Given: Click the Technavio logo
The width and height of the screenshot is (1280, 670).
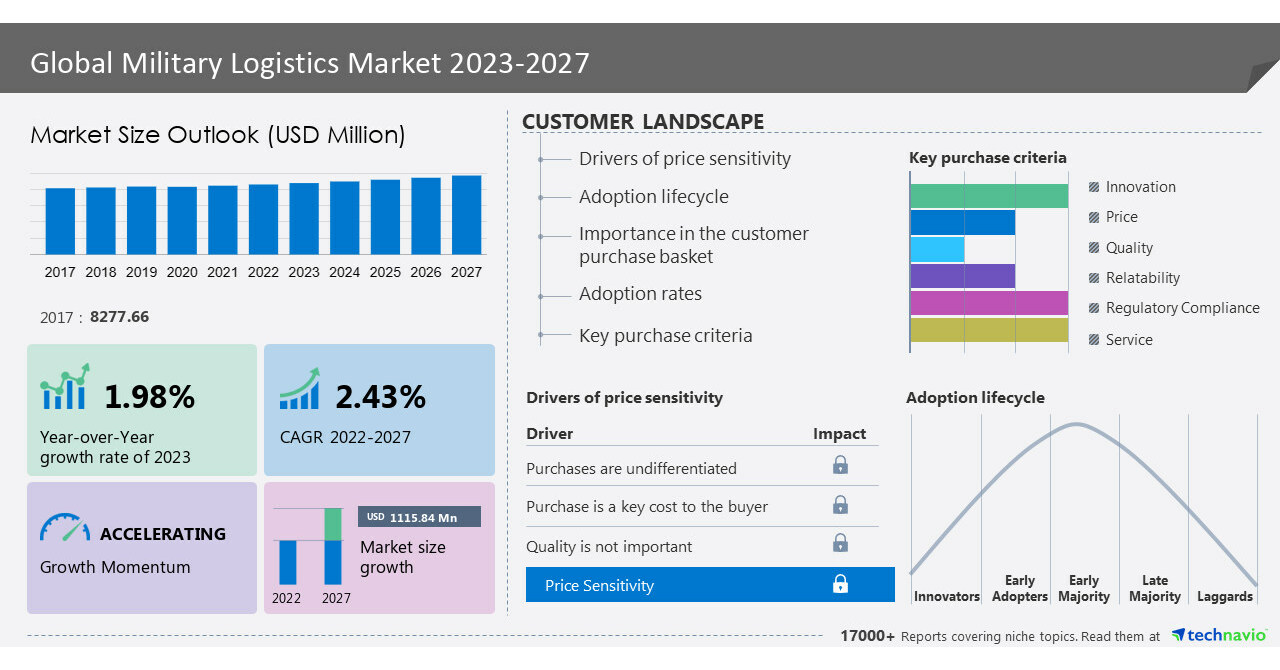Looking at the screenshot, I should pyautogui.click(x=1218, y=636).
